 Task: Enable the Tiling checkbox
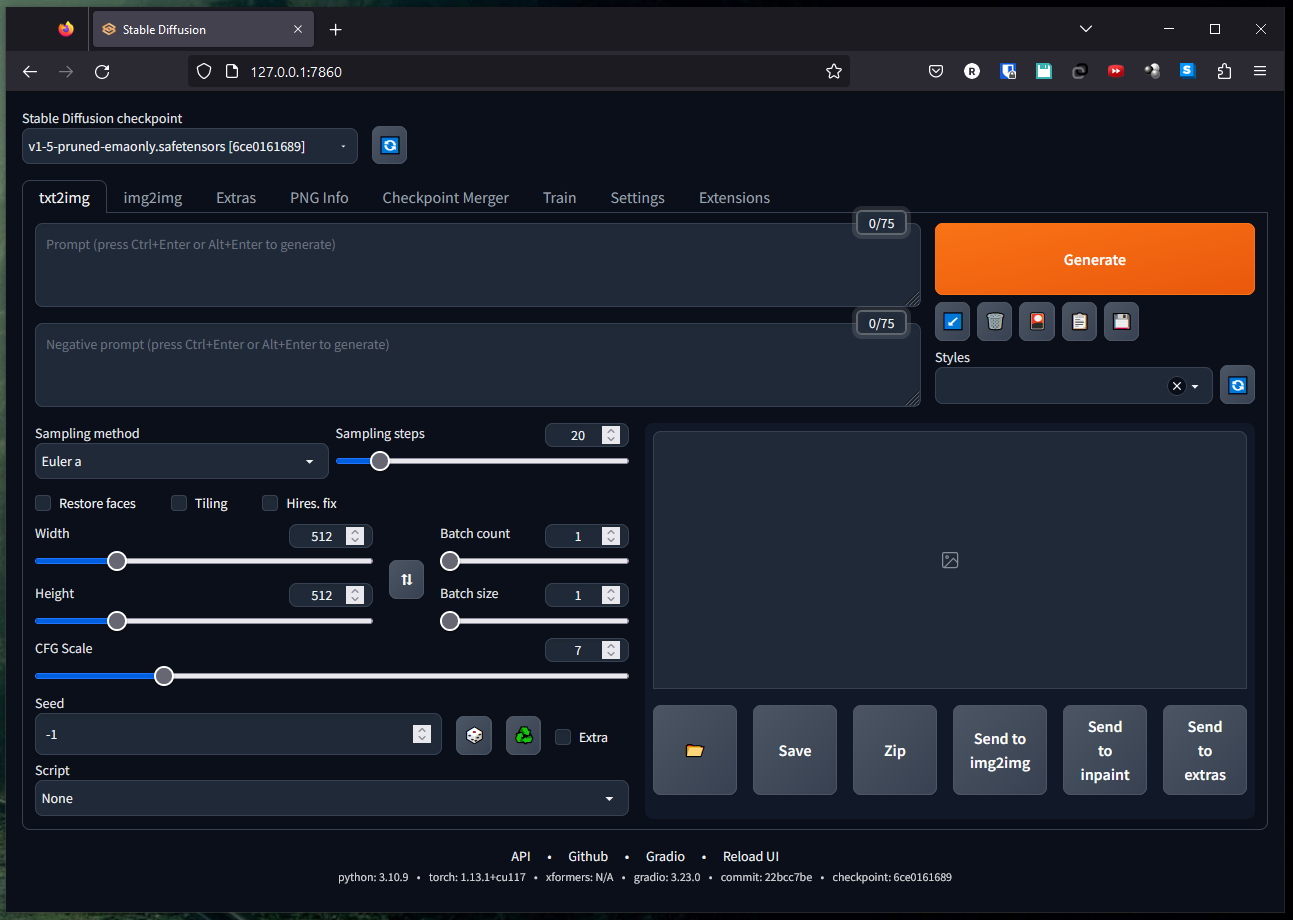pos(179,503)
